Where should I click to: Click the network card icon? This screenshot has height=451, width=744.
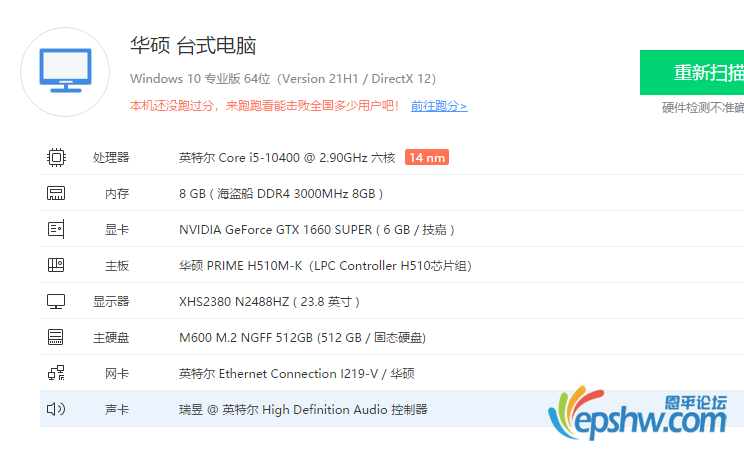(x=56, y=373)
